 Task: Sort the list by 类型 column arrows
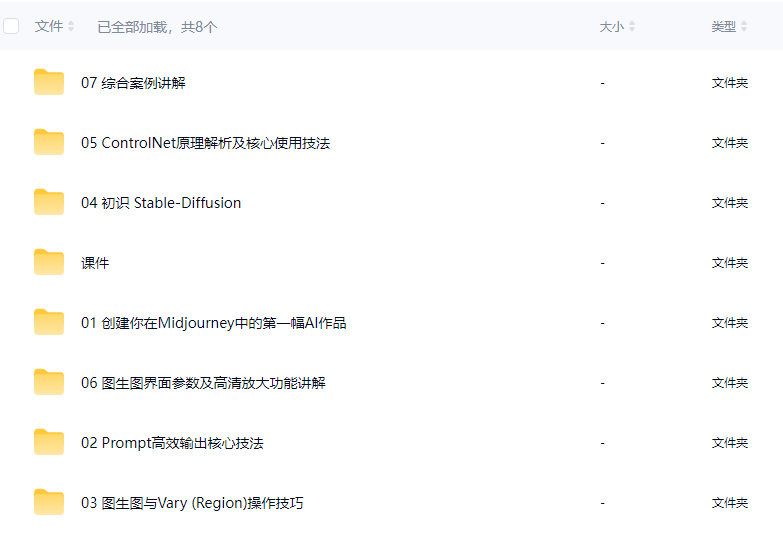pos(744,27)
